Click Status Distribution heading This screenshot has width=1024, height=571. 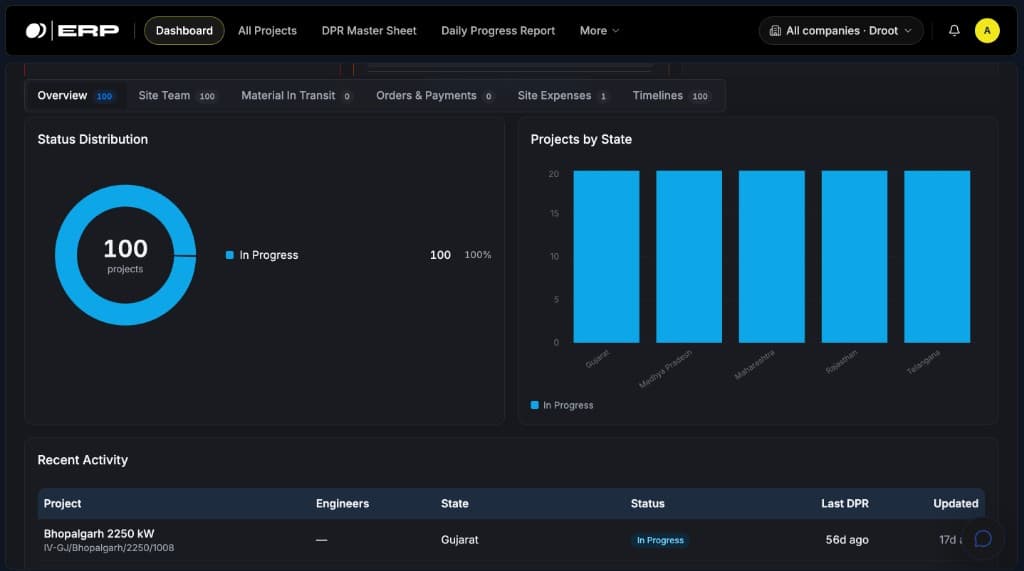[93, 139]
